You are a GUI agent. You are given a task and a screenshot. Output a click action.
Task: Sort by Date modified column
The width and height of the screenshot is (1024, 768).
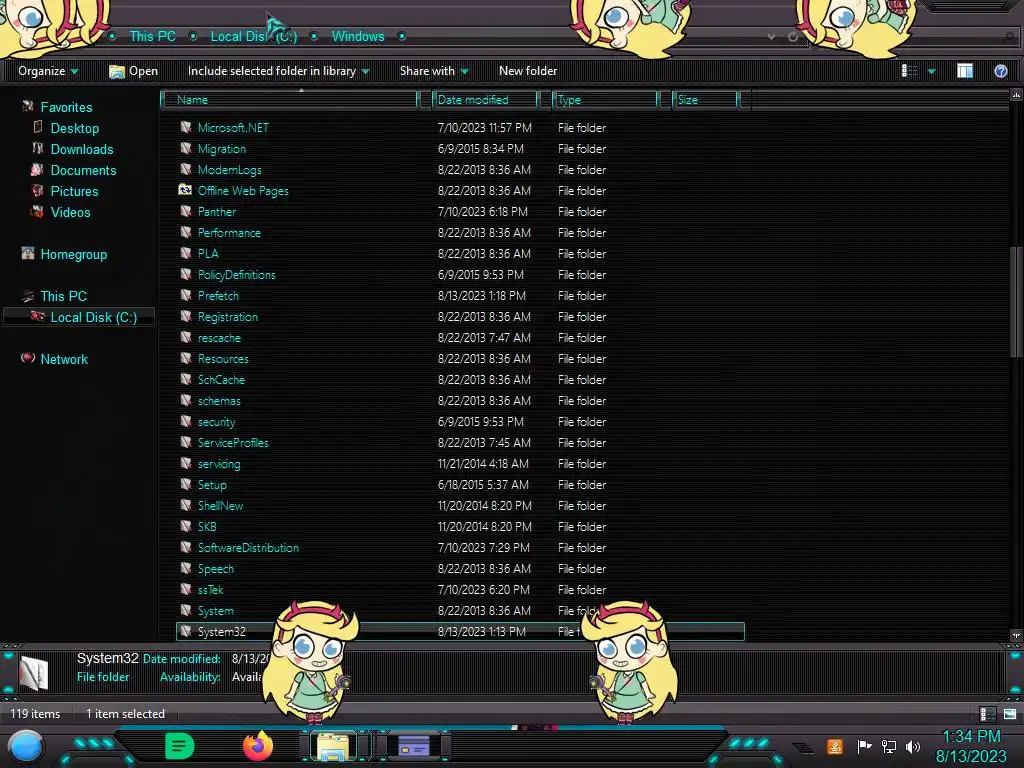pos(485,99)
